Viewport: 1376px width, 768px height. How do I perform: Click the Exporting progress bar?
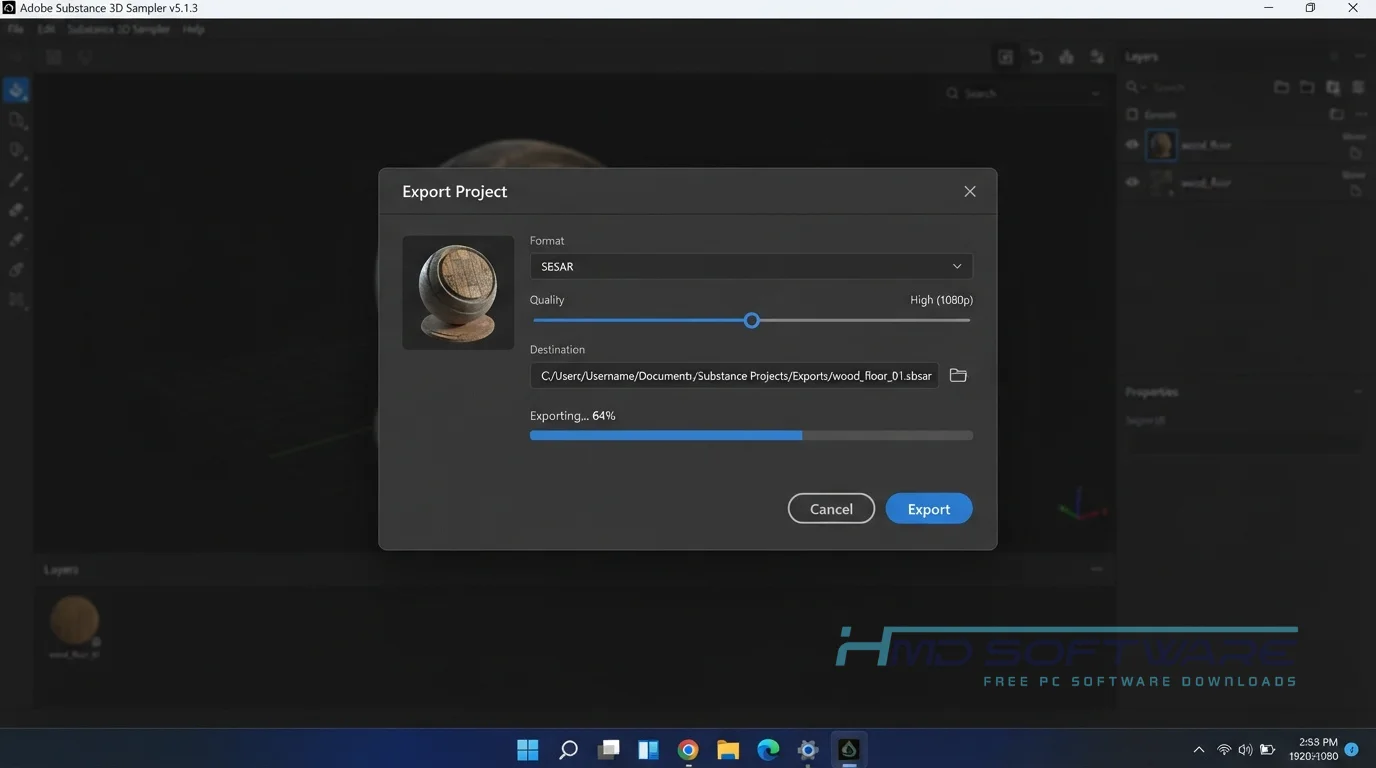click(x=751, y=435)
